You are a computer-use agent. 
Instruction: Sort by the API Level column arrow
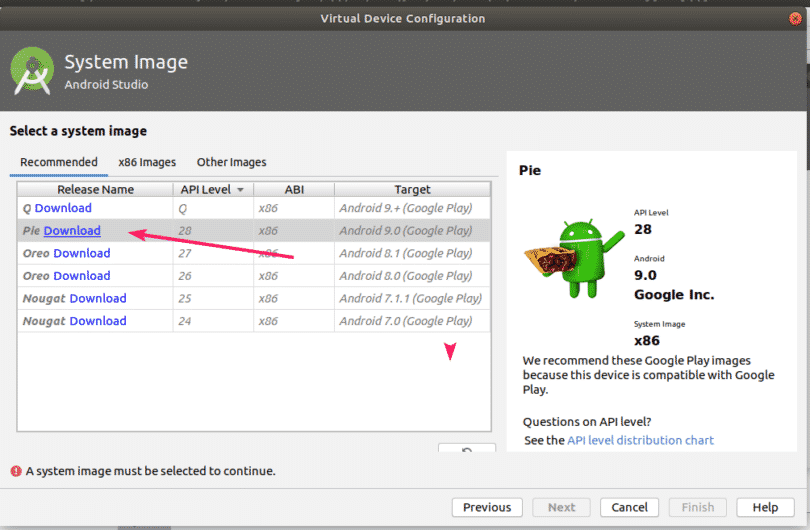pyautogui.click(x=240, y=190)
